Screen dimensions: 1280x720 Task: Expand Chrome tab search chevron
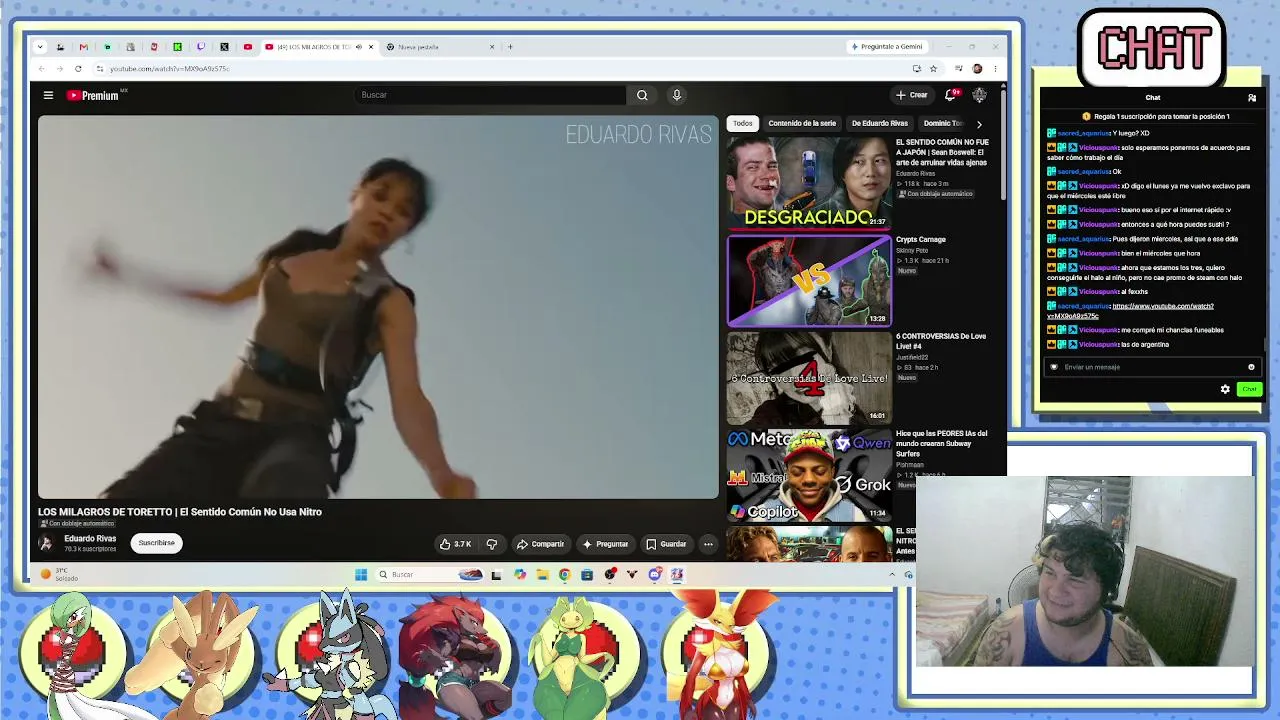(40, 47)
